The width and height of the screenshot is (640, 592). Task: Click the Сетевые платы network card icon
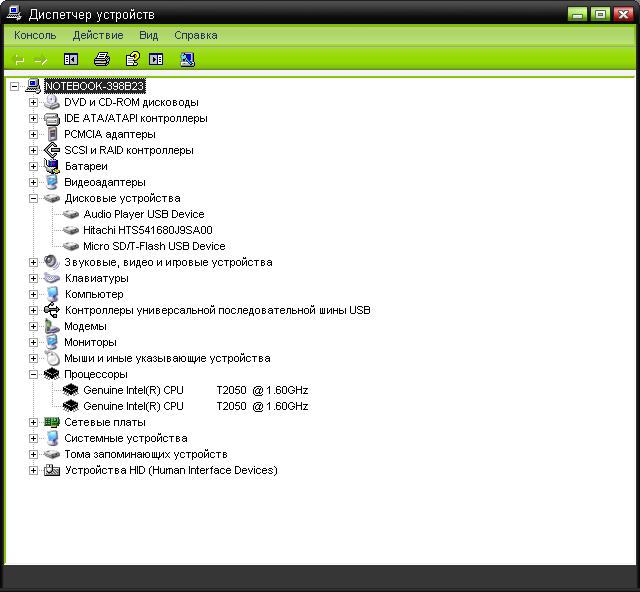52,422
